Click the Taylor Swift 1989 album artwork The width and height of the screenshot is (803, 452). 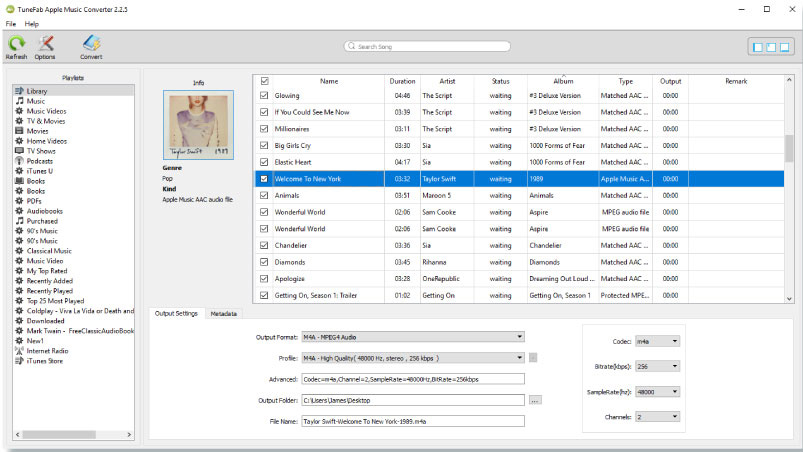tap(198, 125)
